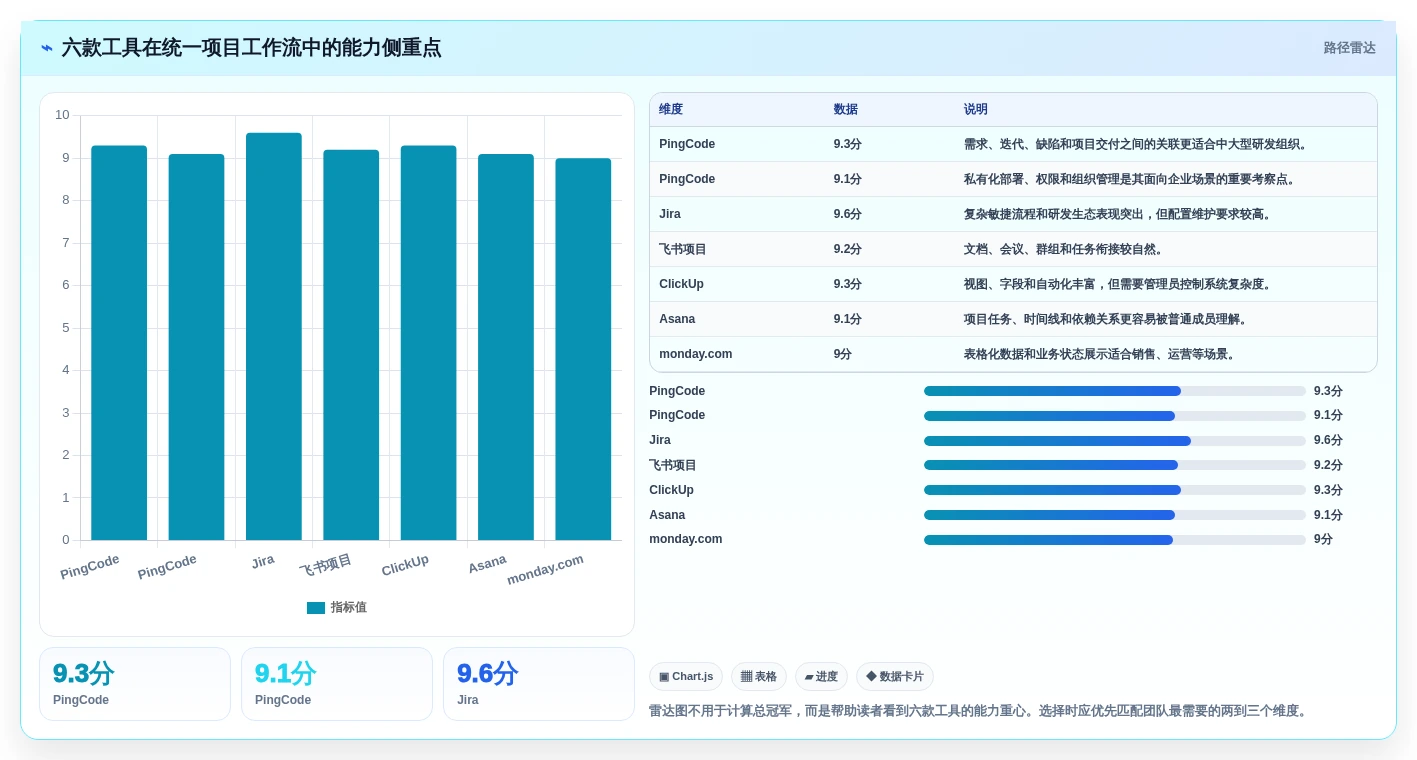This screenshot has height=760, width=1417.
Task: Click the description starting 表格化数据
Action: 1101,354
